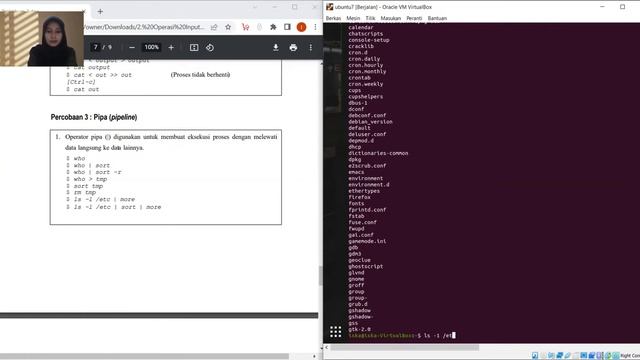The image size is (640, 360).
Task: Open the Chrome extensions puzzle menu
Action: 273,27
